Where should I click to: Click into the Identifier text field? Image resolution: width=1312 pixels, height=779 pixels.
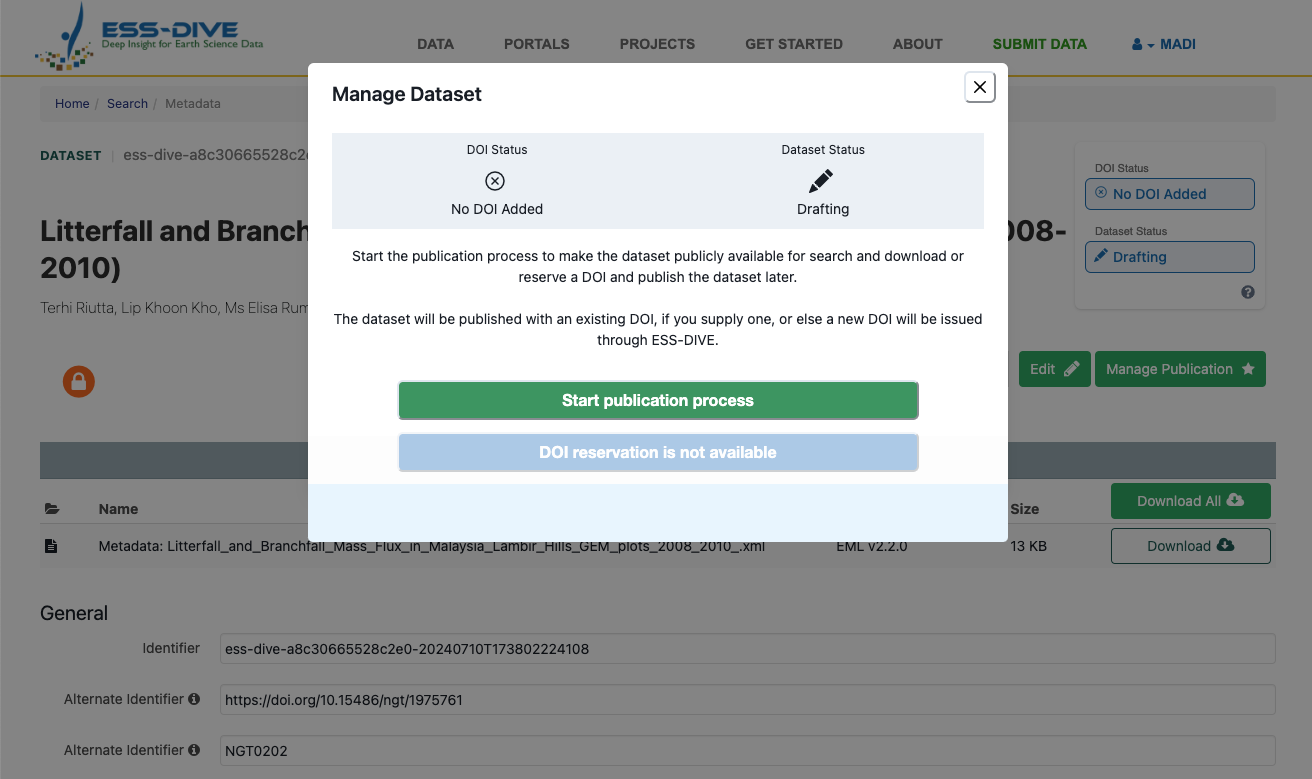747,649
